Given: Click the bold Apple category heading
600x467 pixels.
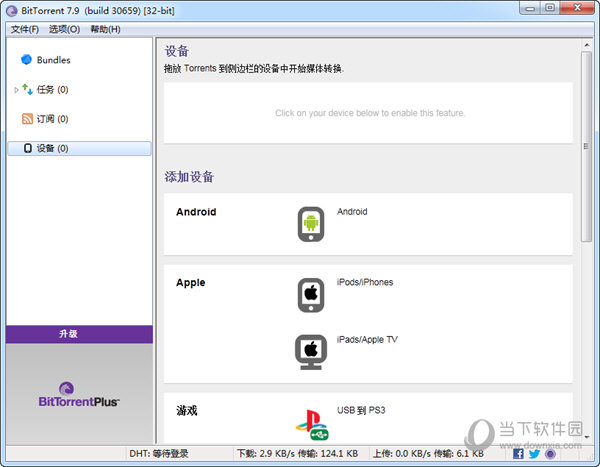Looking at the screenshot, I should (191, 282).
